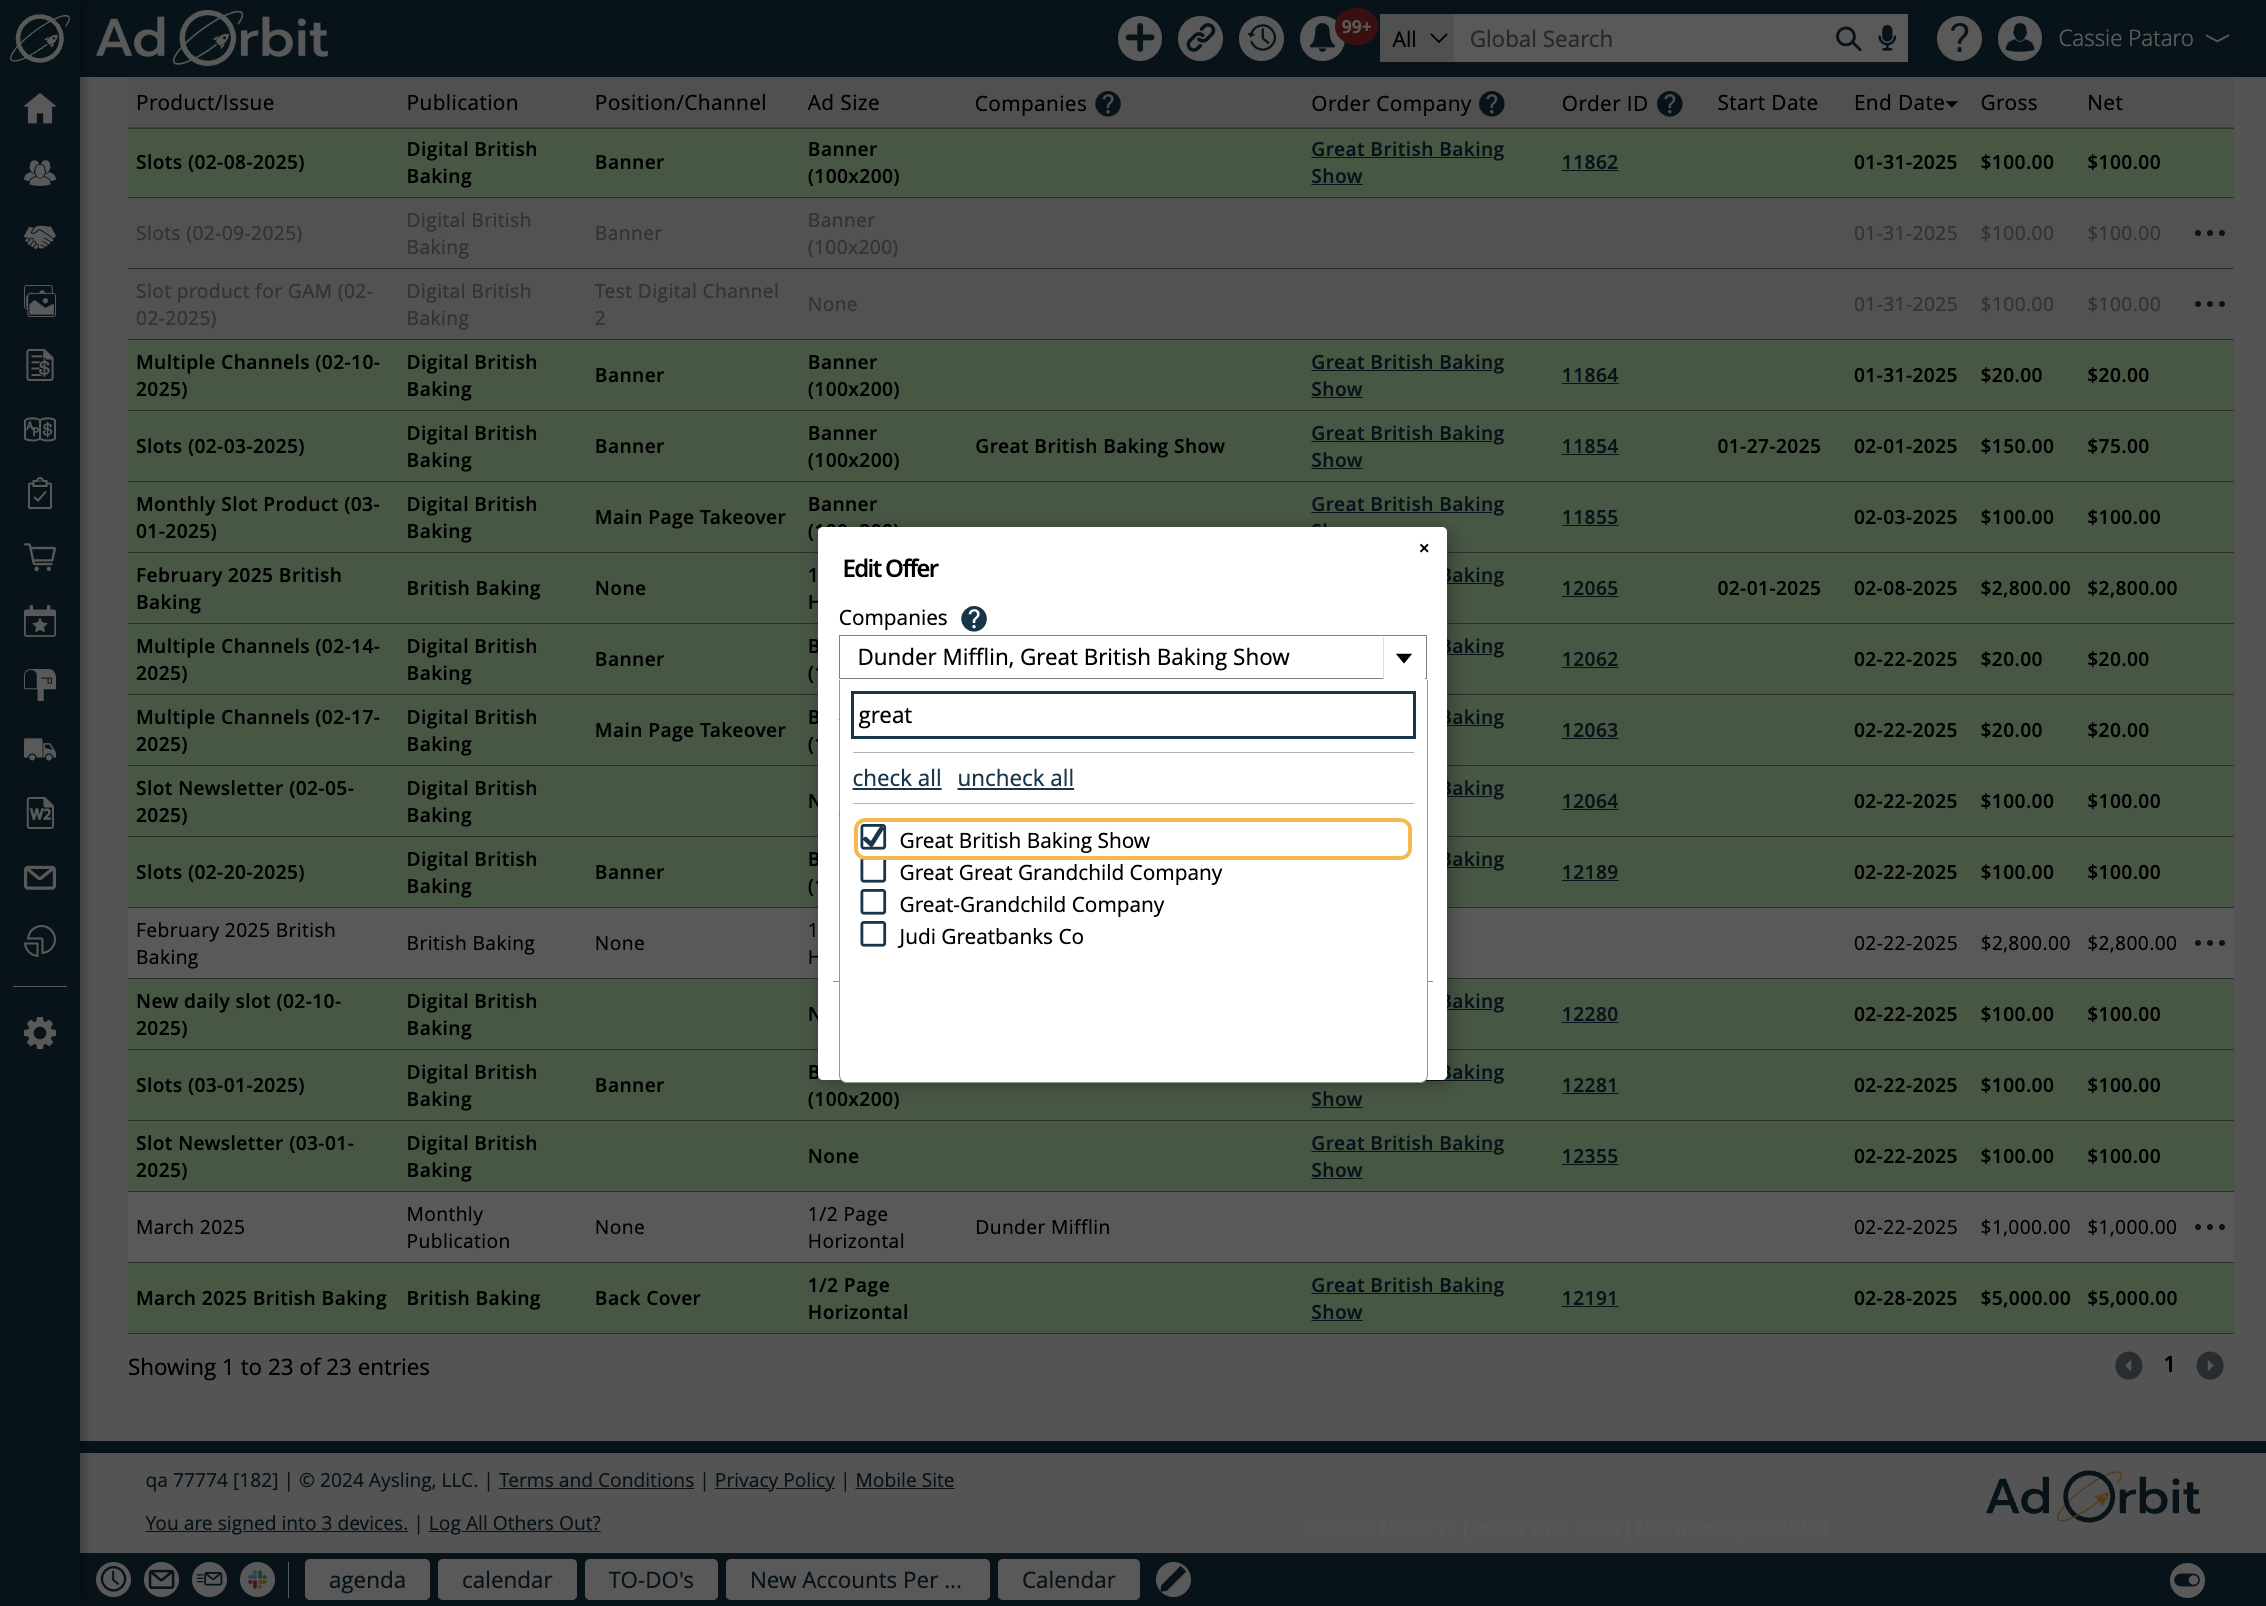2266x1606 pixels.
Task: Open the W2 document icon in sidebar
Action: [x=39, y=813]
